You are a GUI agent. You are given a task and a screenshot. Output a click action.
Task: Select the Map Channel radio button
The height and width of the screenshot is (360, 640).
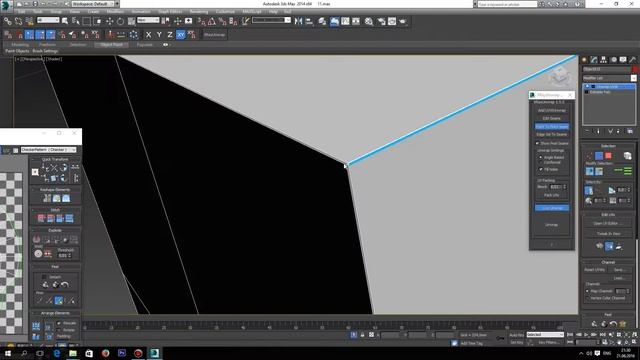pos(587,291)
